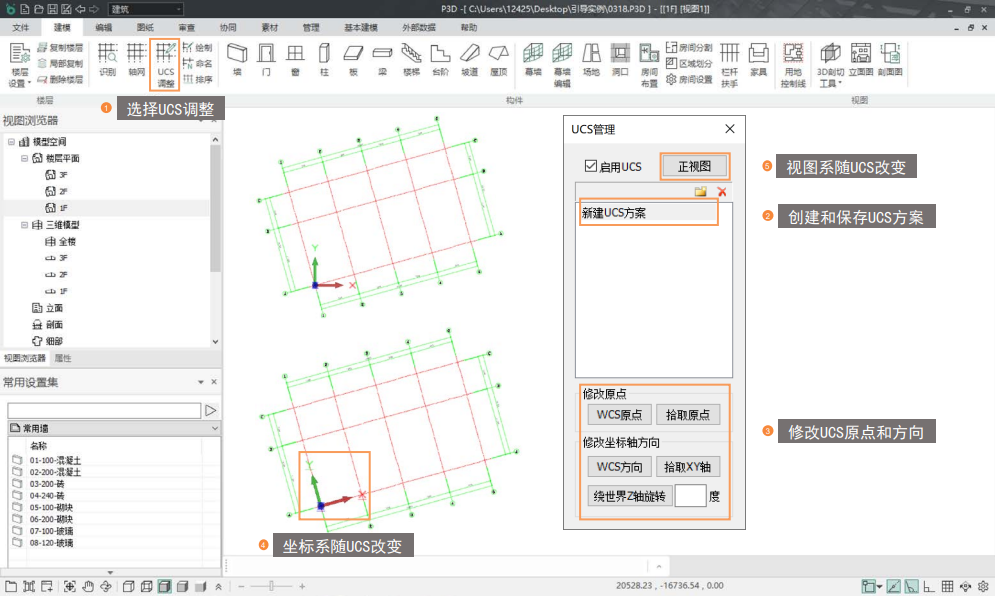This screenshot has height=596, width=995.
Task: Select the pan hand tool in bottom toolbar
Action: click(x=88, y=586)
